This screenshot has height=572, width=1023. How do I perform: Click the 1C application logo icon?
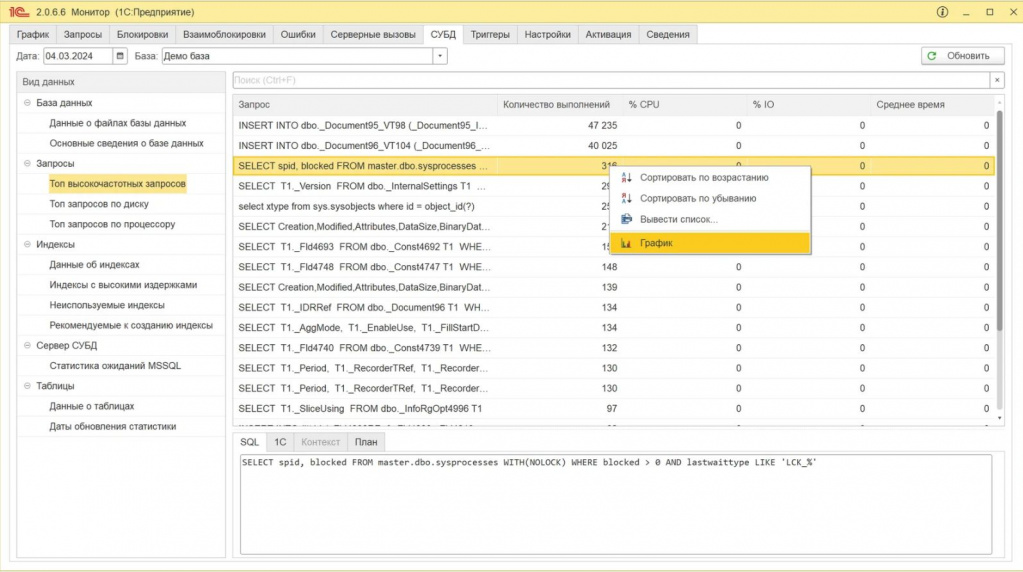19,12
